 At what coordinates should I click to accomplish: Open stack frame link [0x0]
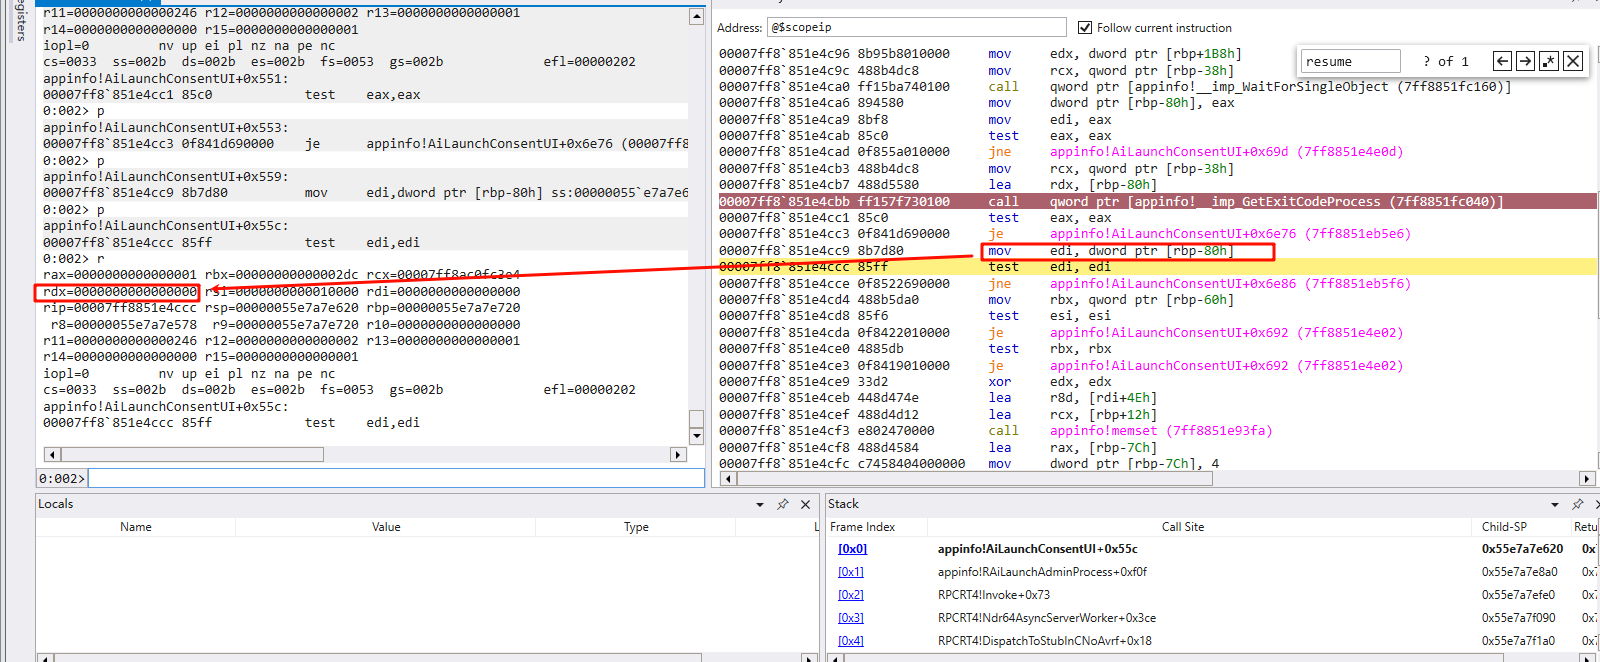852,549
